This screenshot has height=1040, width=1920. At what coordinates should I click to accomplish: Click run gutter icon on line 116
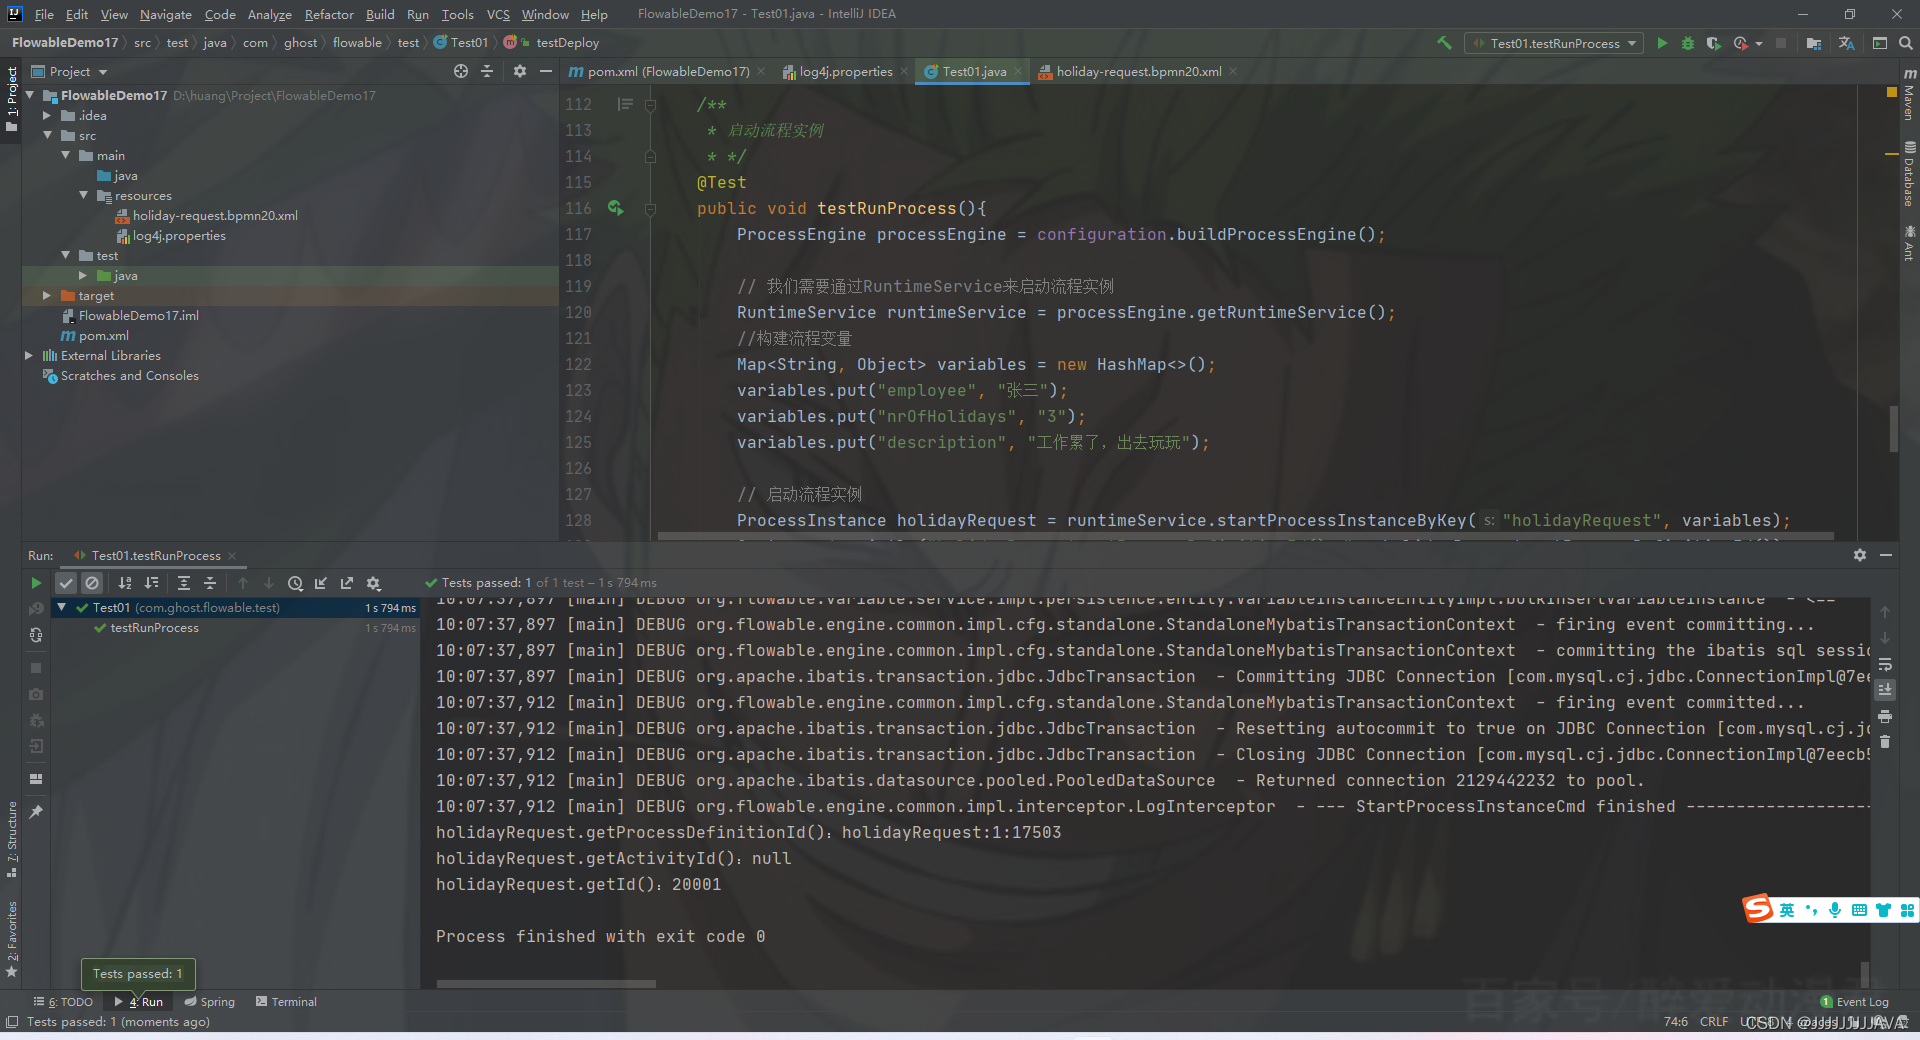point(615,208)
